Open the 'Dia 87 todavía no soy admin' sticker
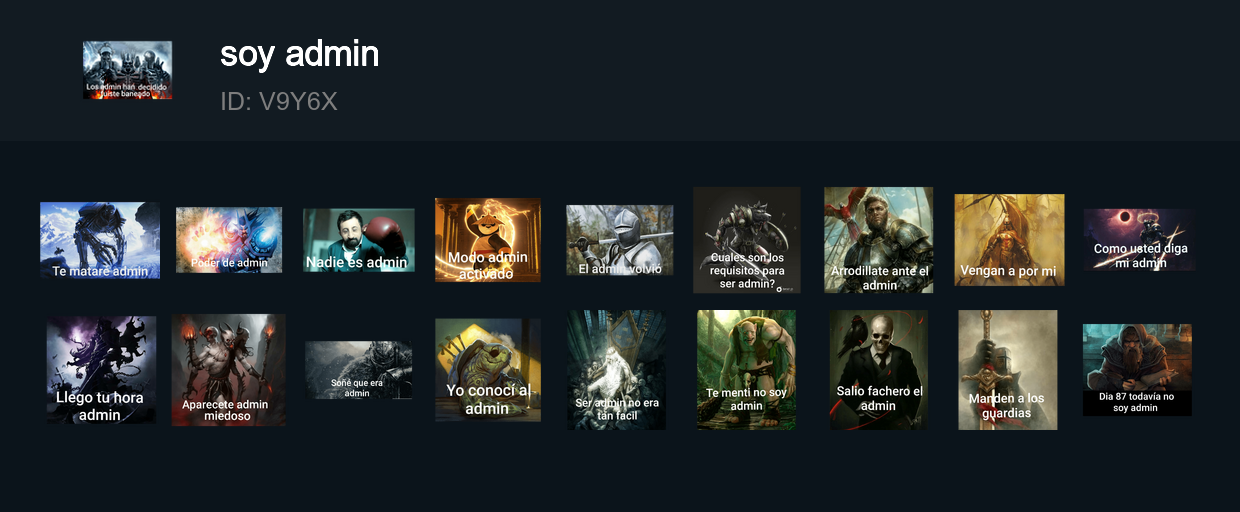The image size is (1240, 512). (x=1138, y=370)
